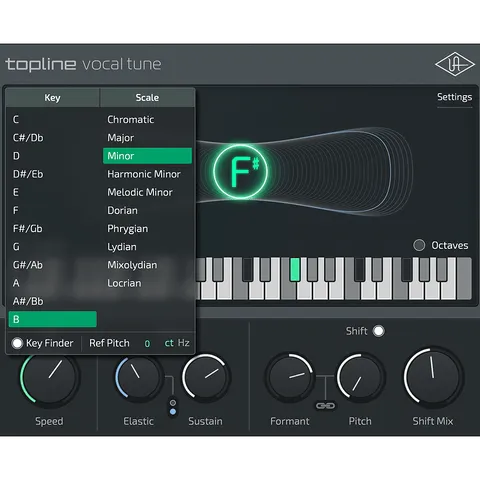Click the highlighted green piano key

(x=295, y=269)
